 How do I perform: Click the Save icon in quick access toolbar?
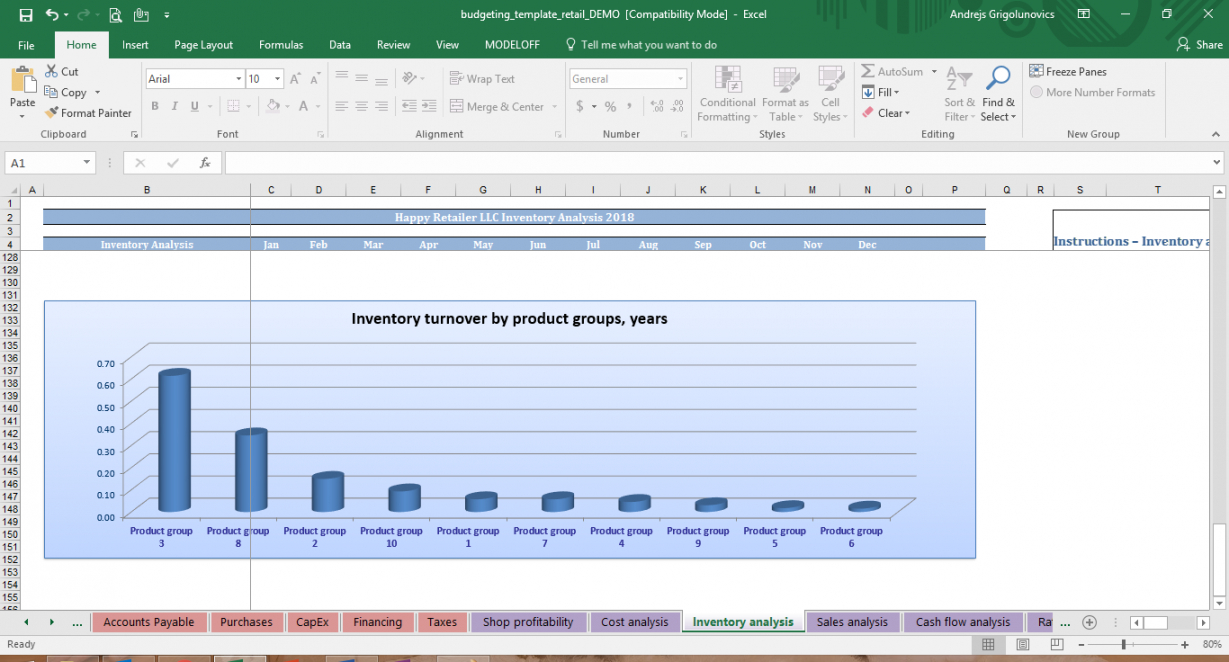point(26,15)
